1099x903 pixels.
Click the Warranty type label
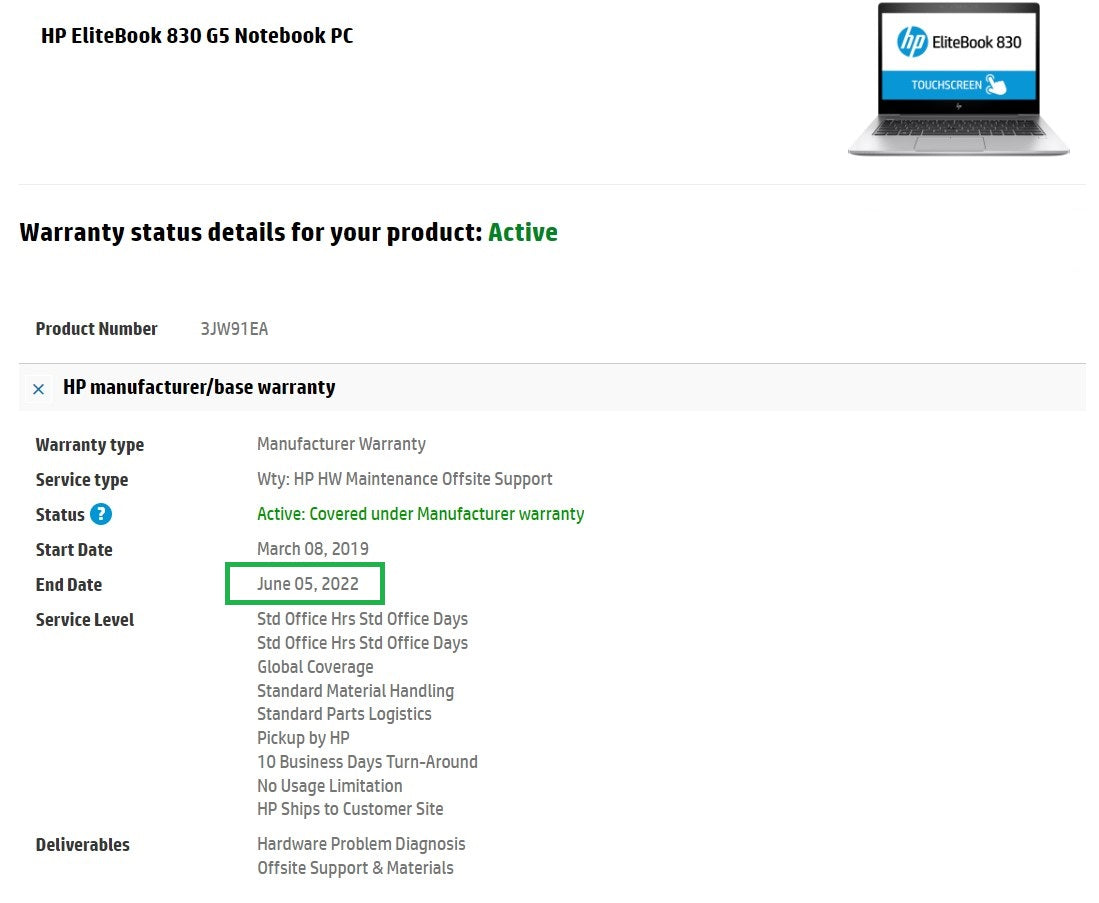pos(90,444)
